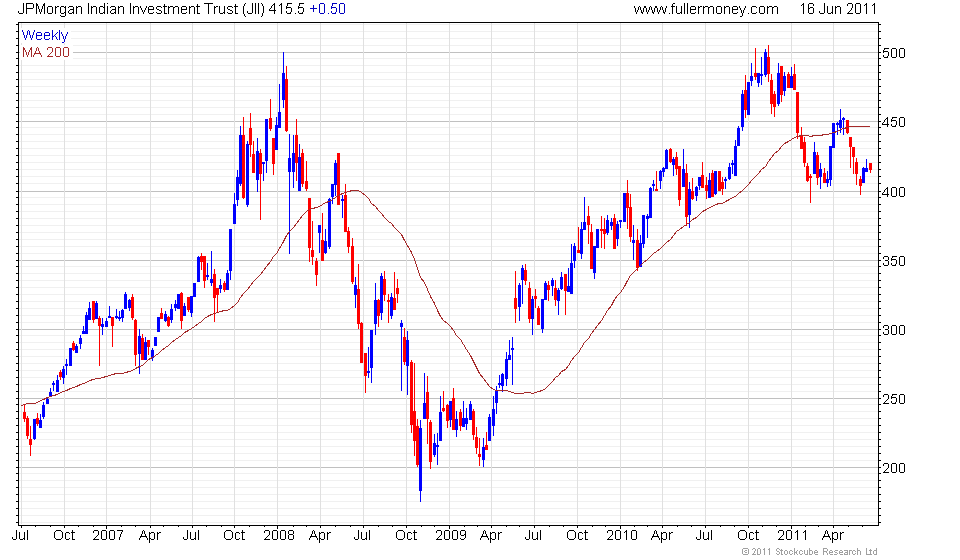
Task: Open the www.fullermoney.com website text
Action: click(x=706, y=10)
